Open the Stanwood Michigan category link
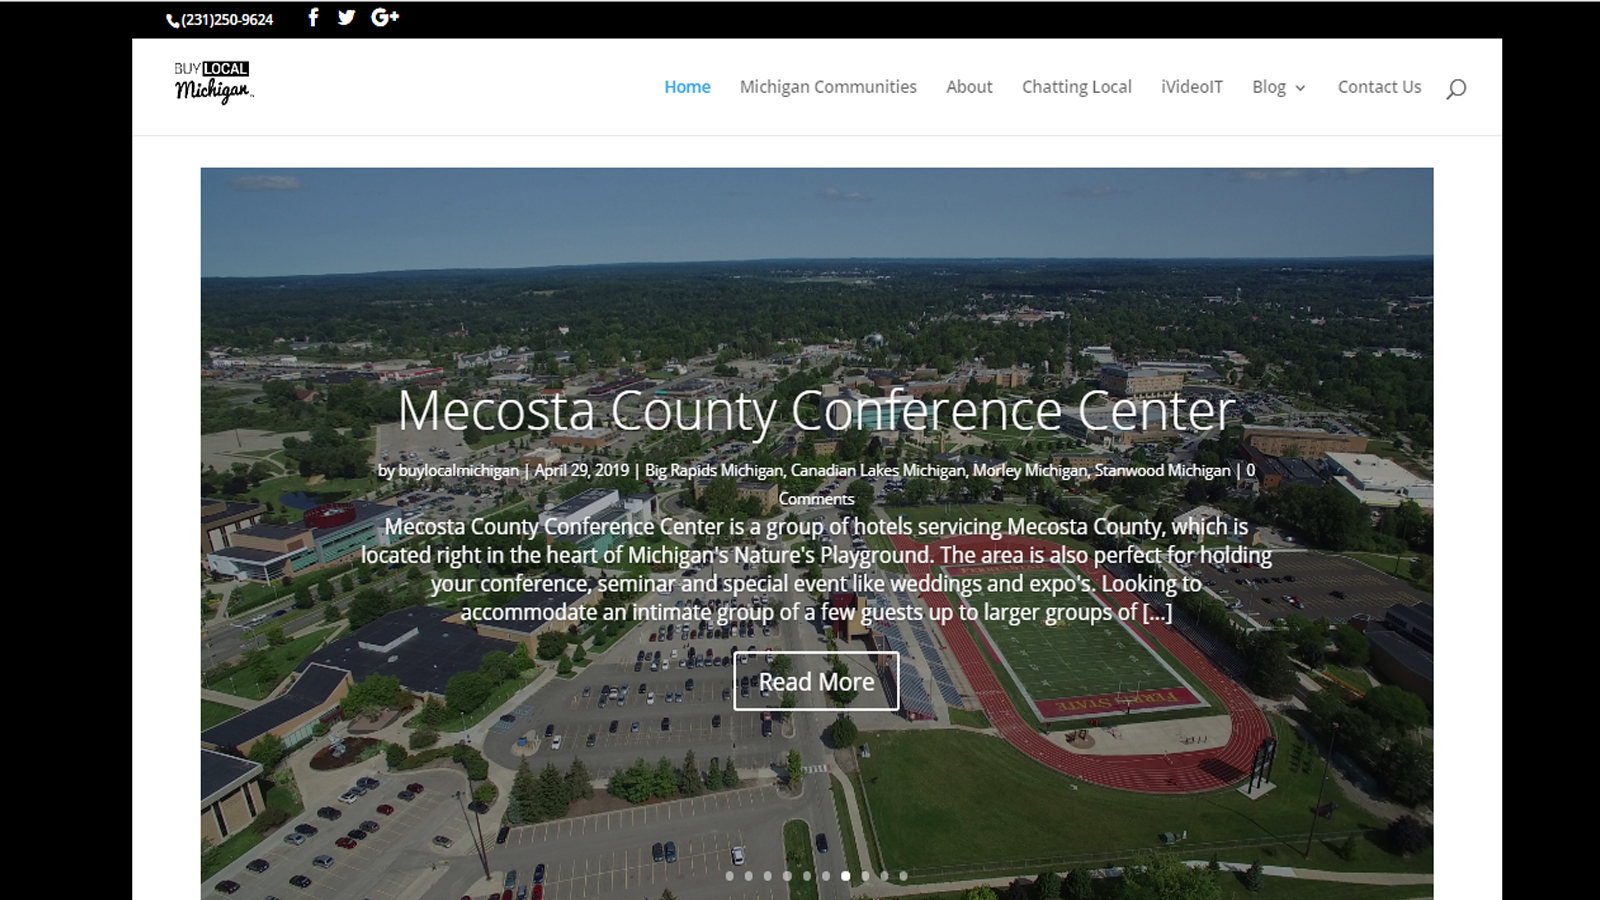The image size is (1600, 900). (1162, 470)
